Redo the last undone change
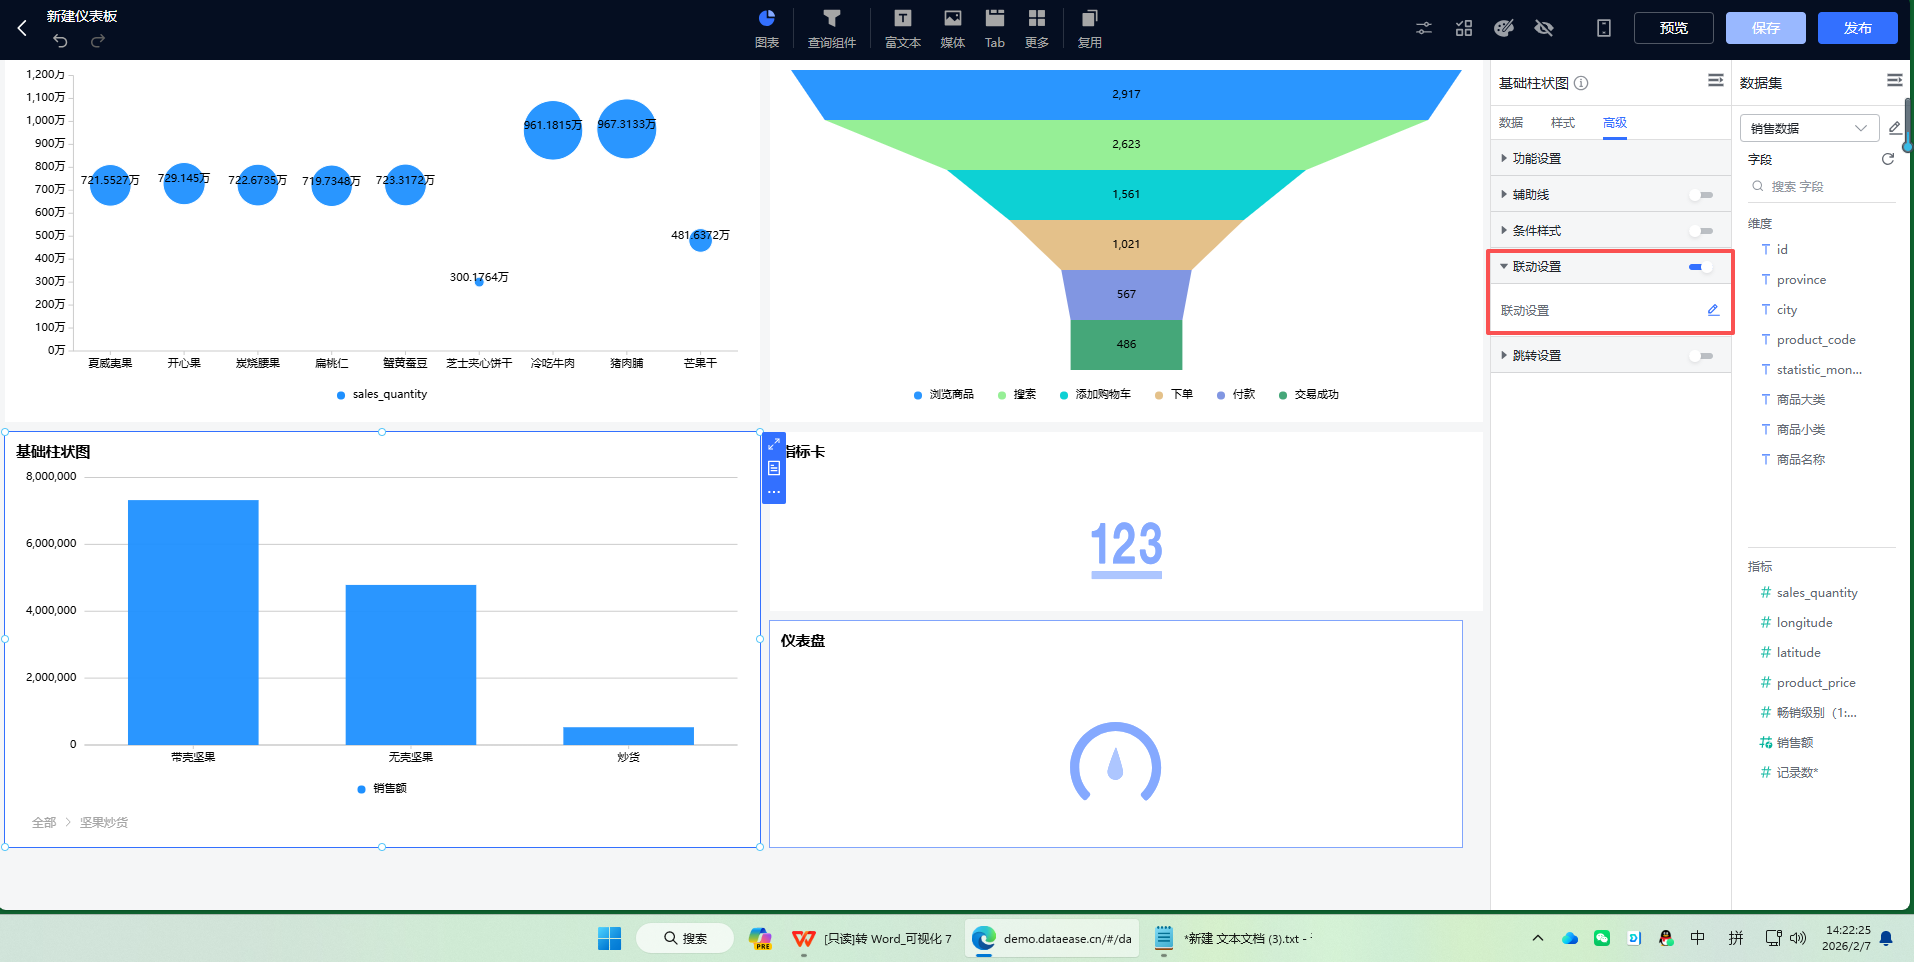This screenshot has height=962, width=1914. (98, 41)
